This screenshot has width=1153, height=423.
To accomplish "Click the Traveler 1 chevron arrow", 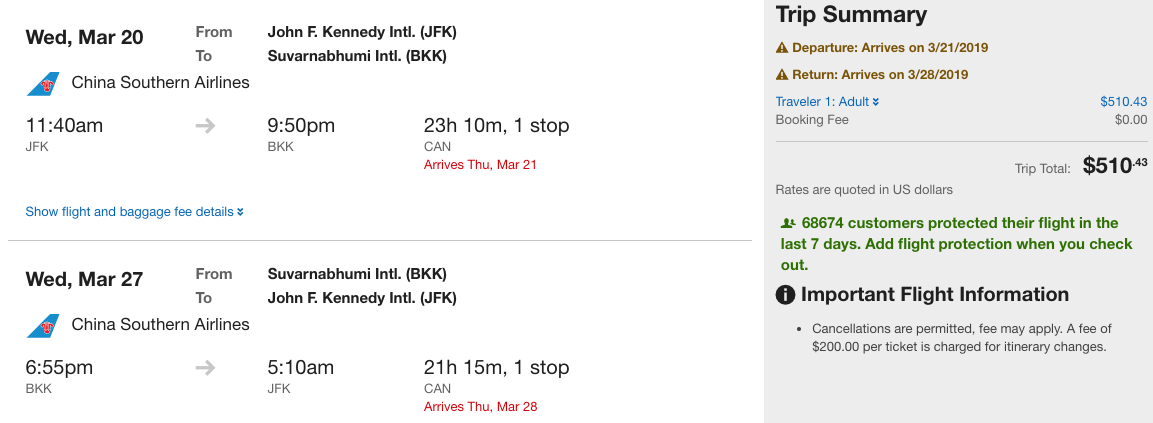I will tap(876, 102).
